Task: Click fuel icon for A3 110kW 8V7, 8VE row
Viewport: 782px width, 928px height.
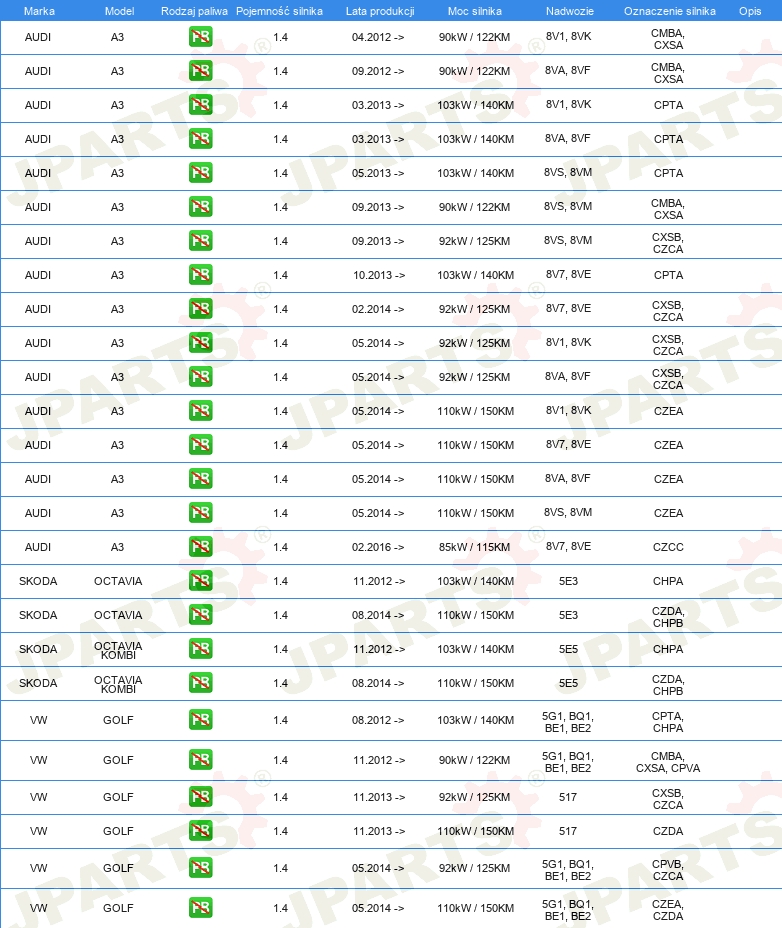Action: (201, 445)
